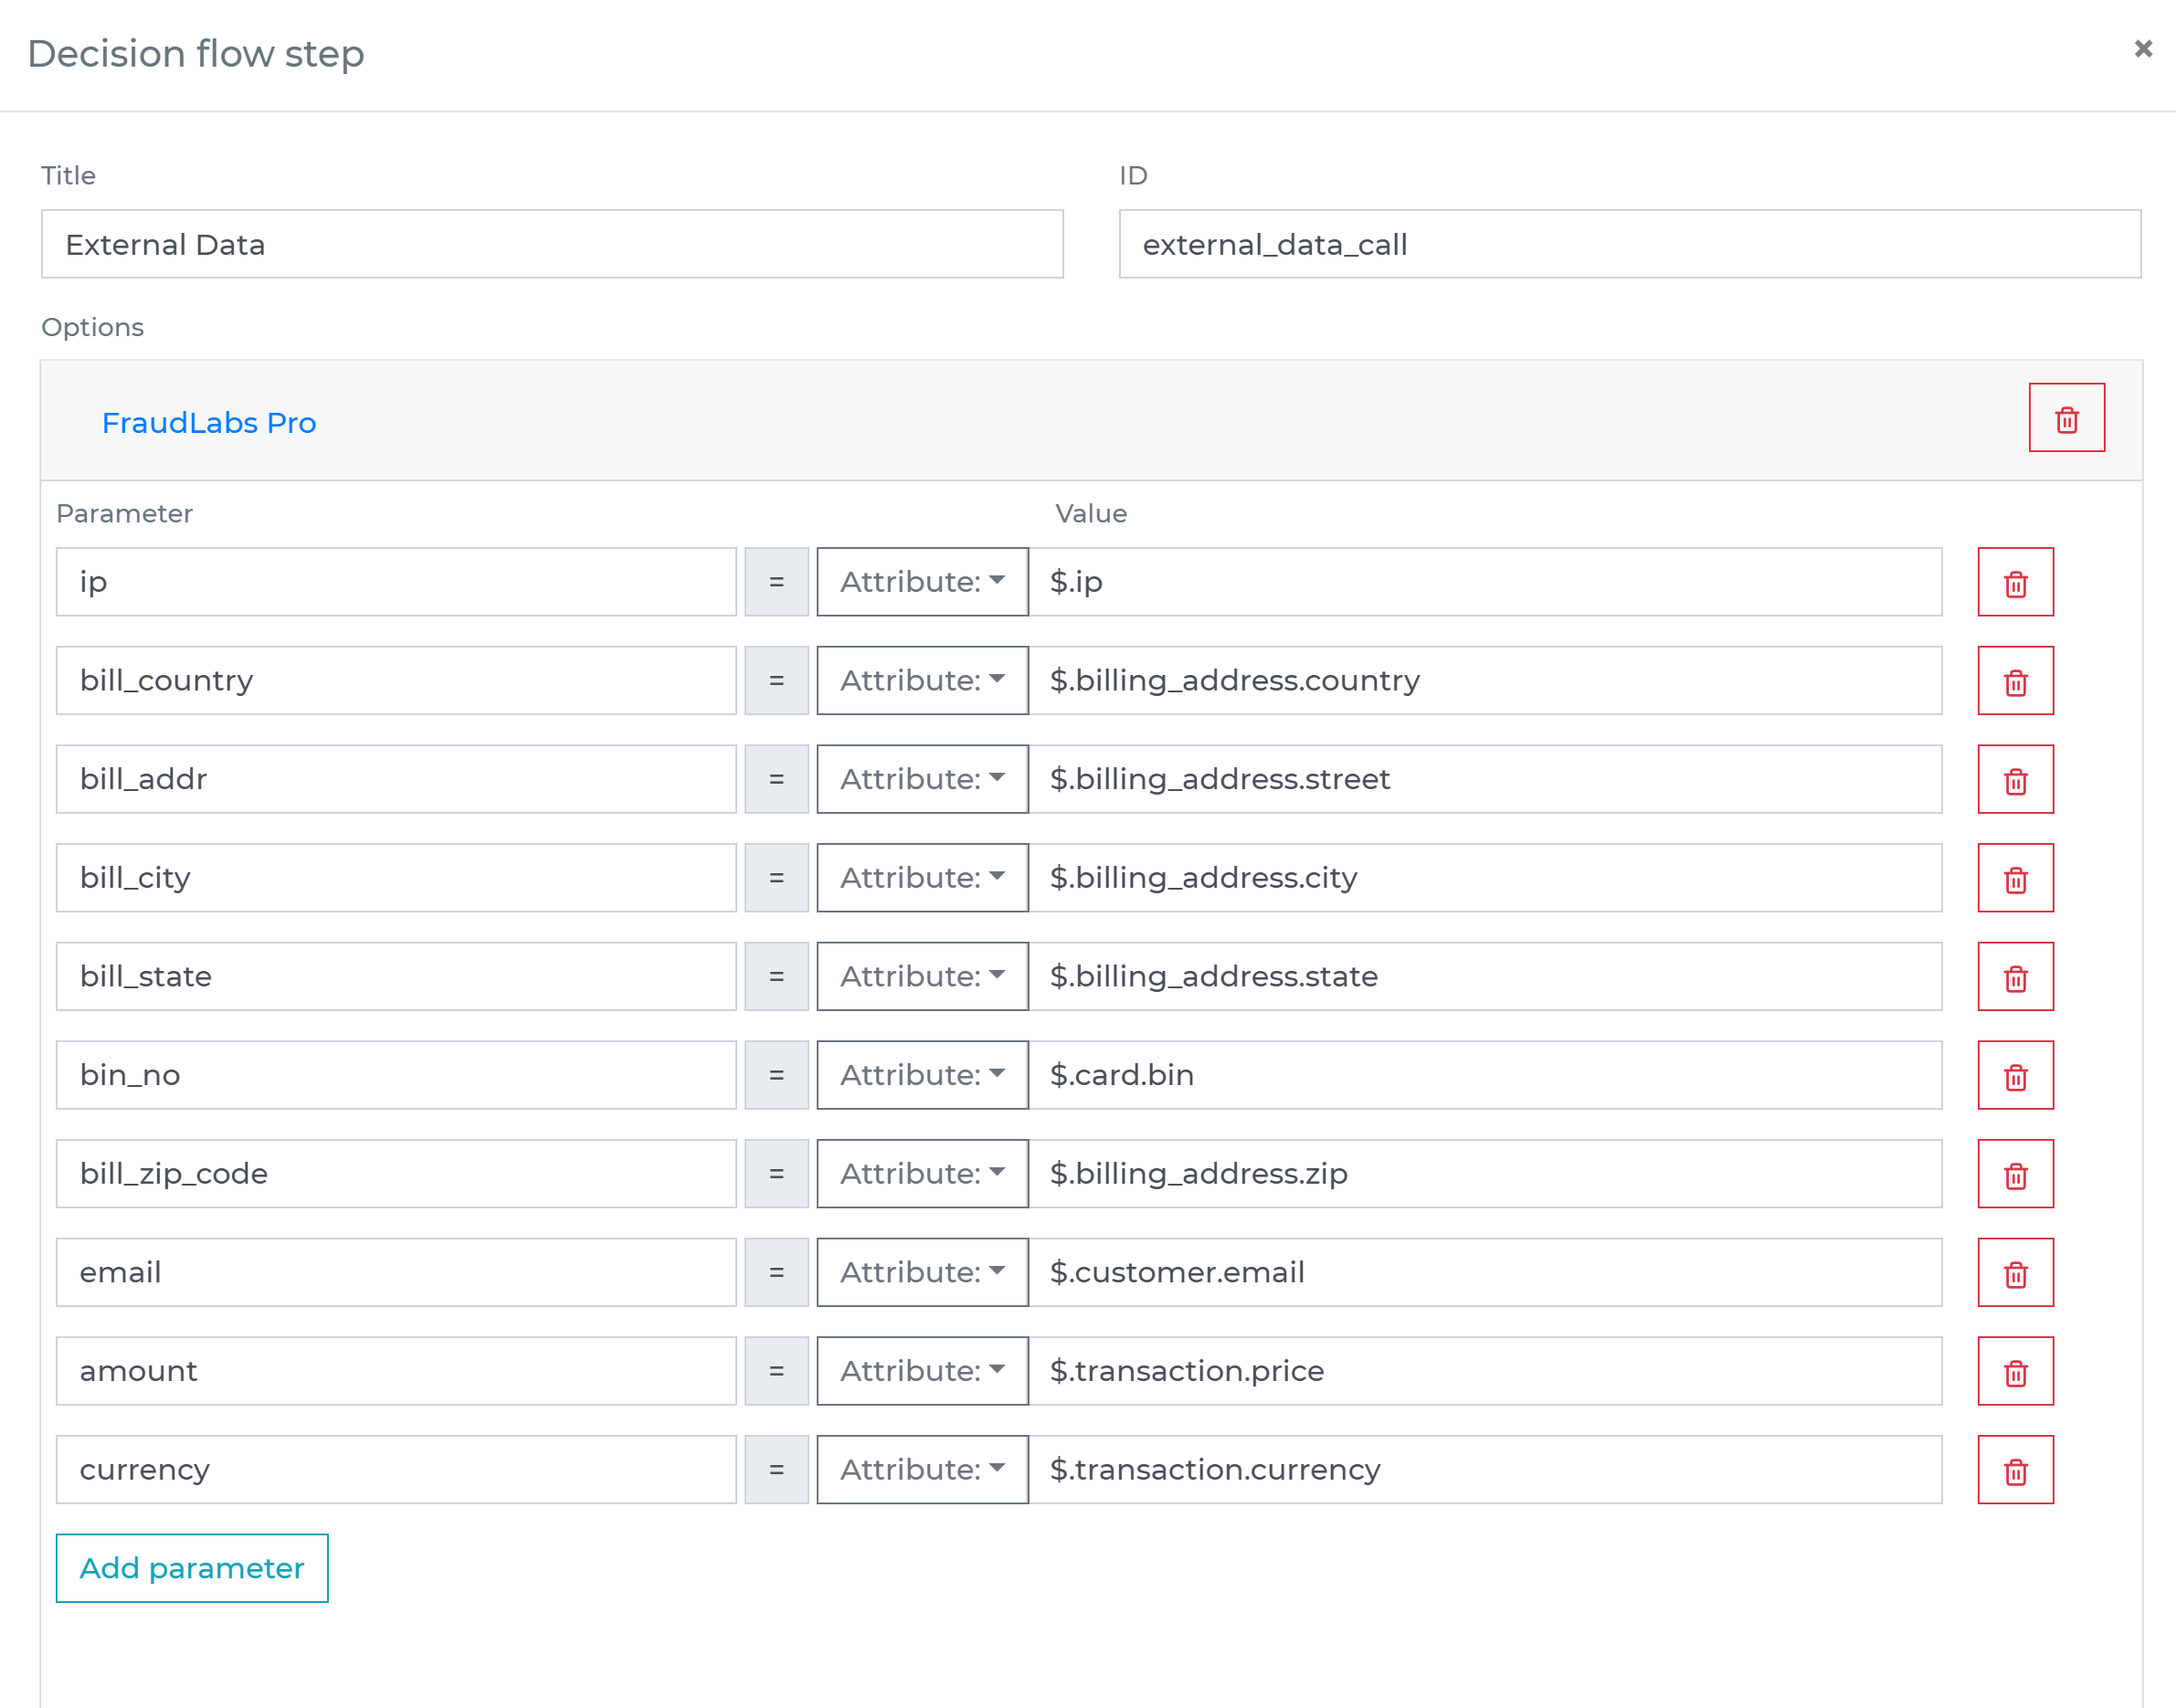Viewport: 2176px width, 1708px height.
Task: Edit the ip parameter name field
Action: coord(396,582)
